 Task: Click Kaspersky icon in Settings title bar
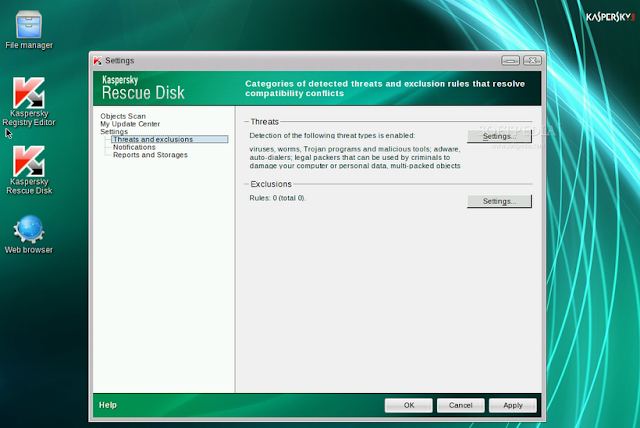point(97,61)
